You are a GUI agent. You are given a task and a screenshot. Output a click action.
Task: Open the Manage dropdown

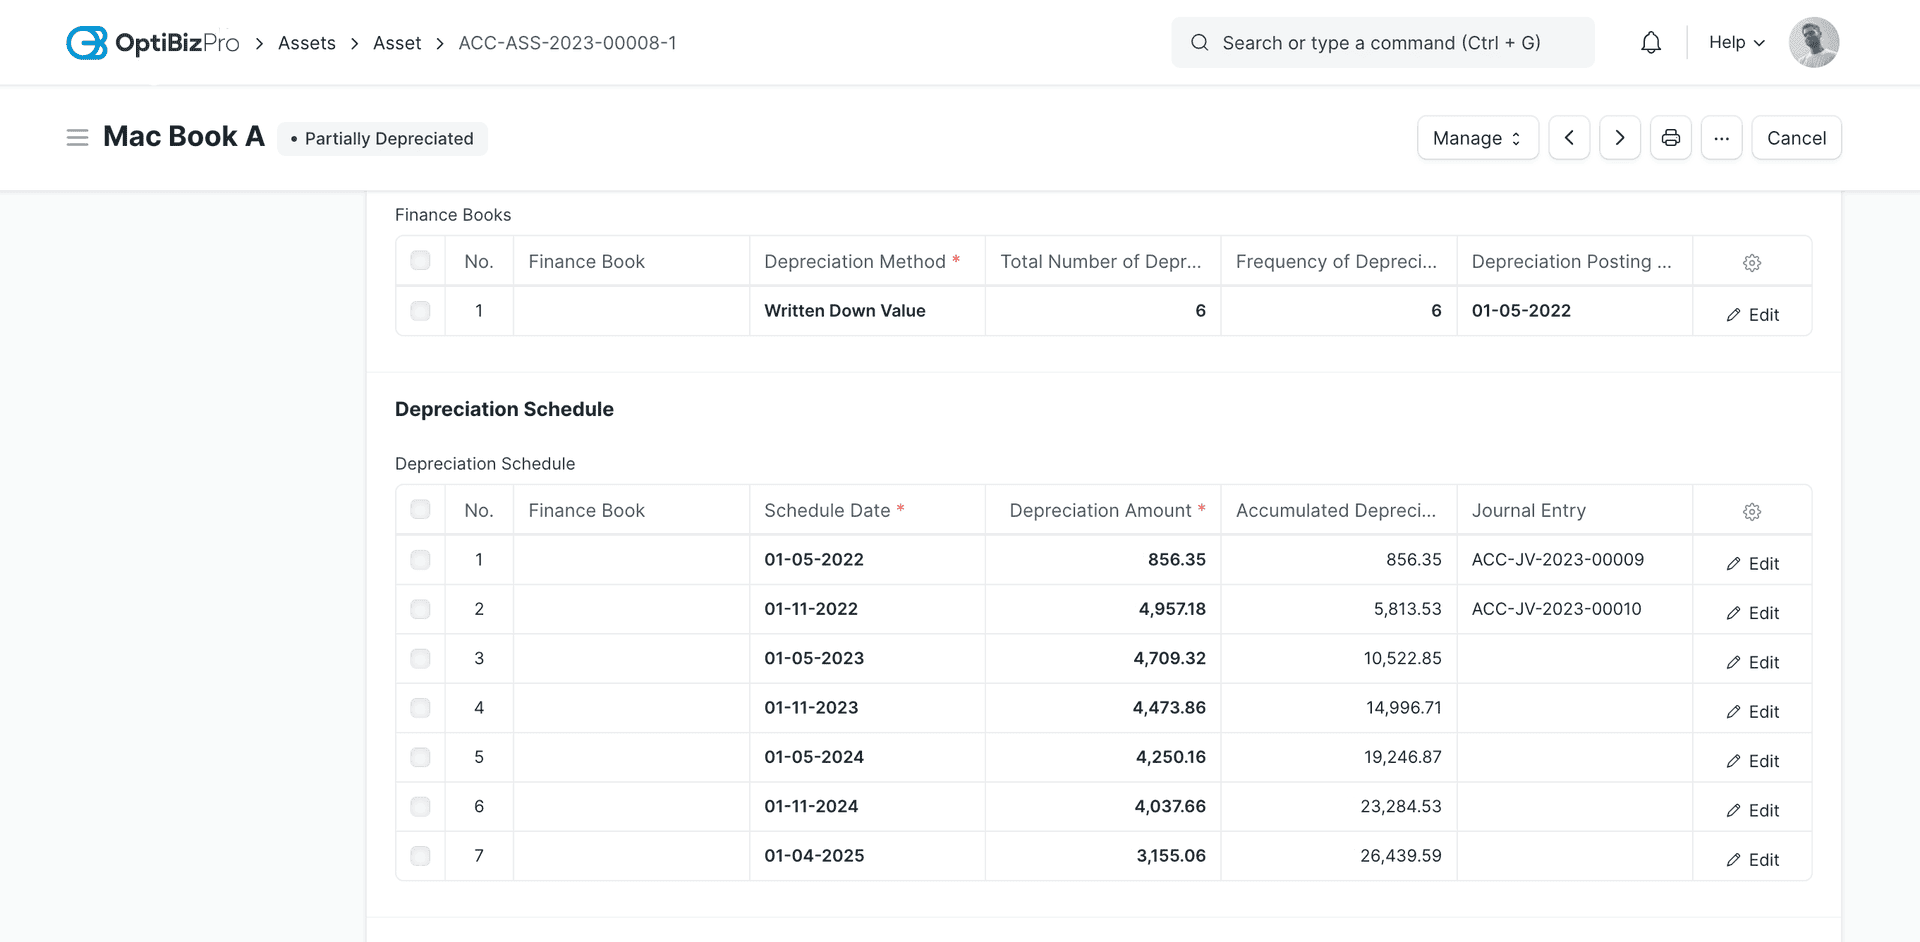point(1477,137)
